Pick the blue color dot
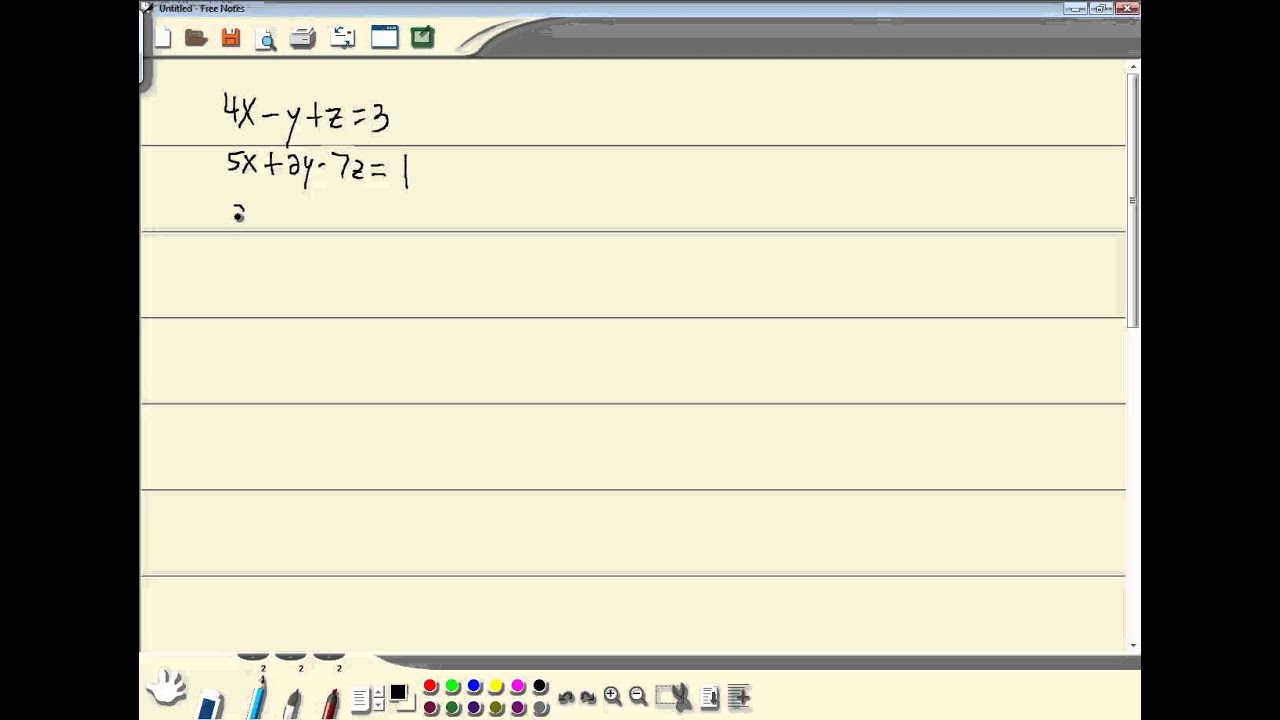Screen dimensions: 1280x720 coord(474,686)
